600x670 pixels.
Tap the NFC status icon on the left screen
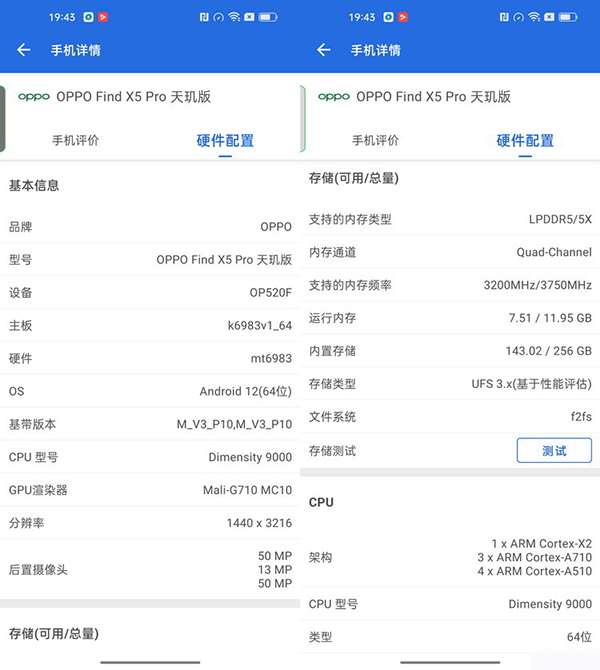204,17
